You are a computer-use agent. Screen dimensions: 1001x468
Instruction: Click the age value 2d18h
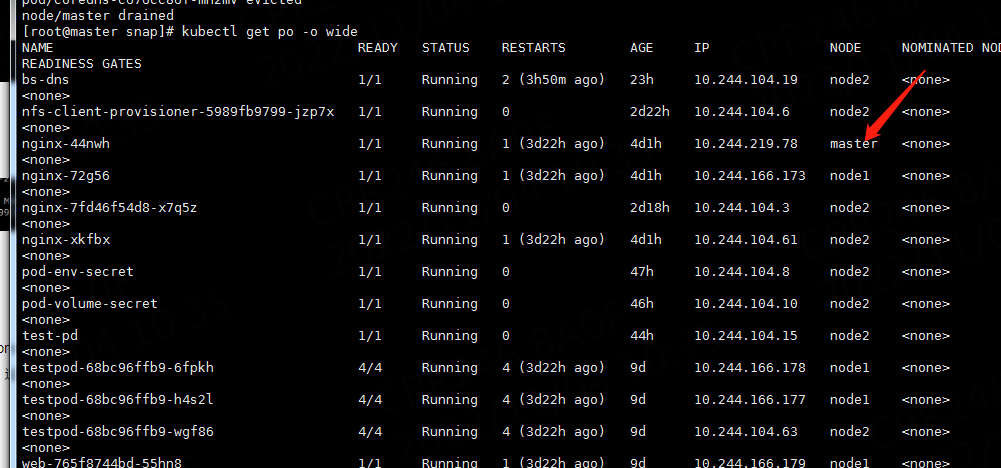coord(649,208)
